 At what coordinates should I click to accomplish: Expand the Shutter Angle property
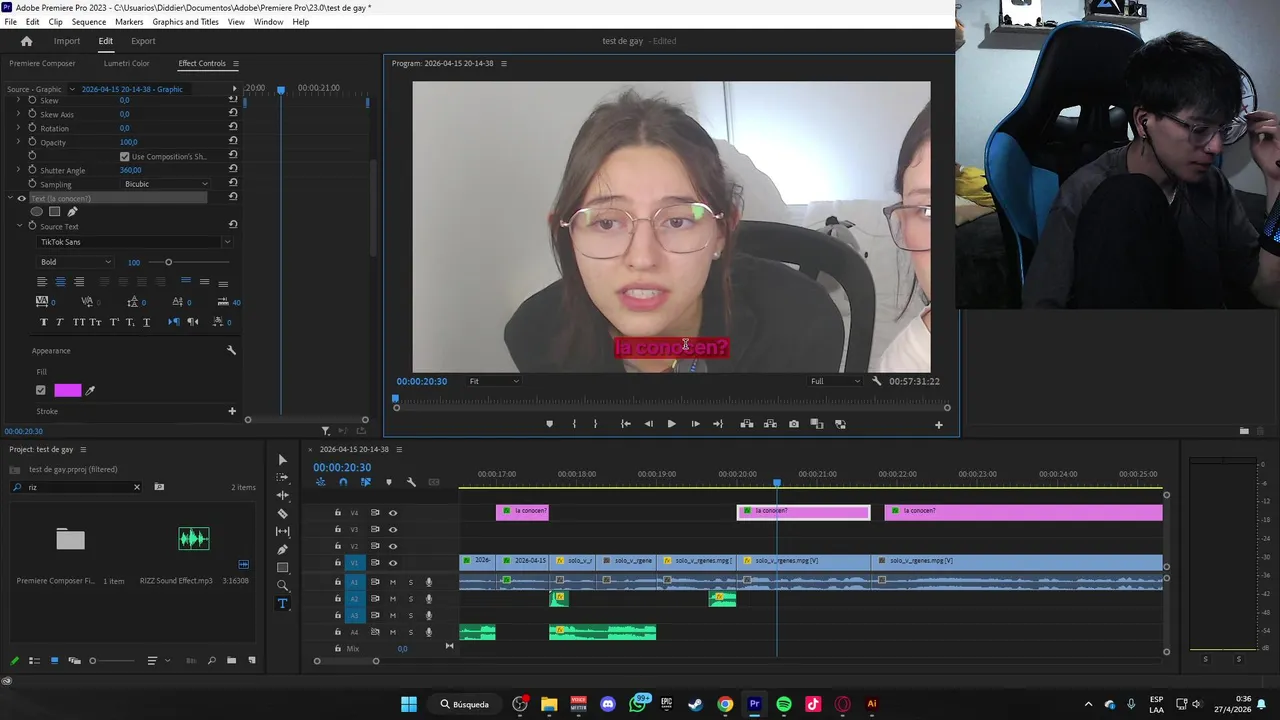pyautogui.click(x=18, y=170)
